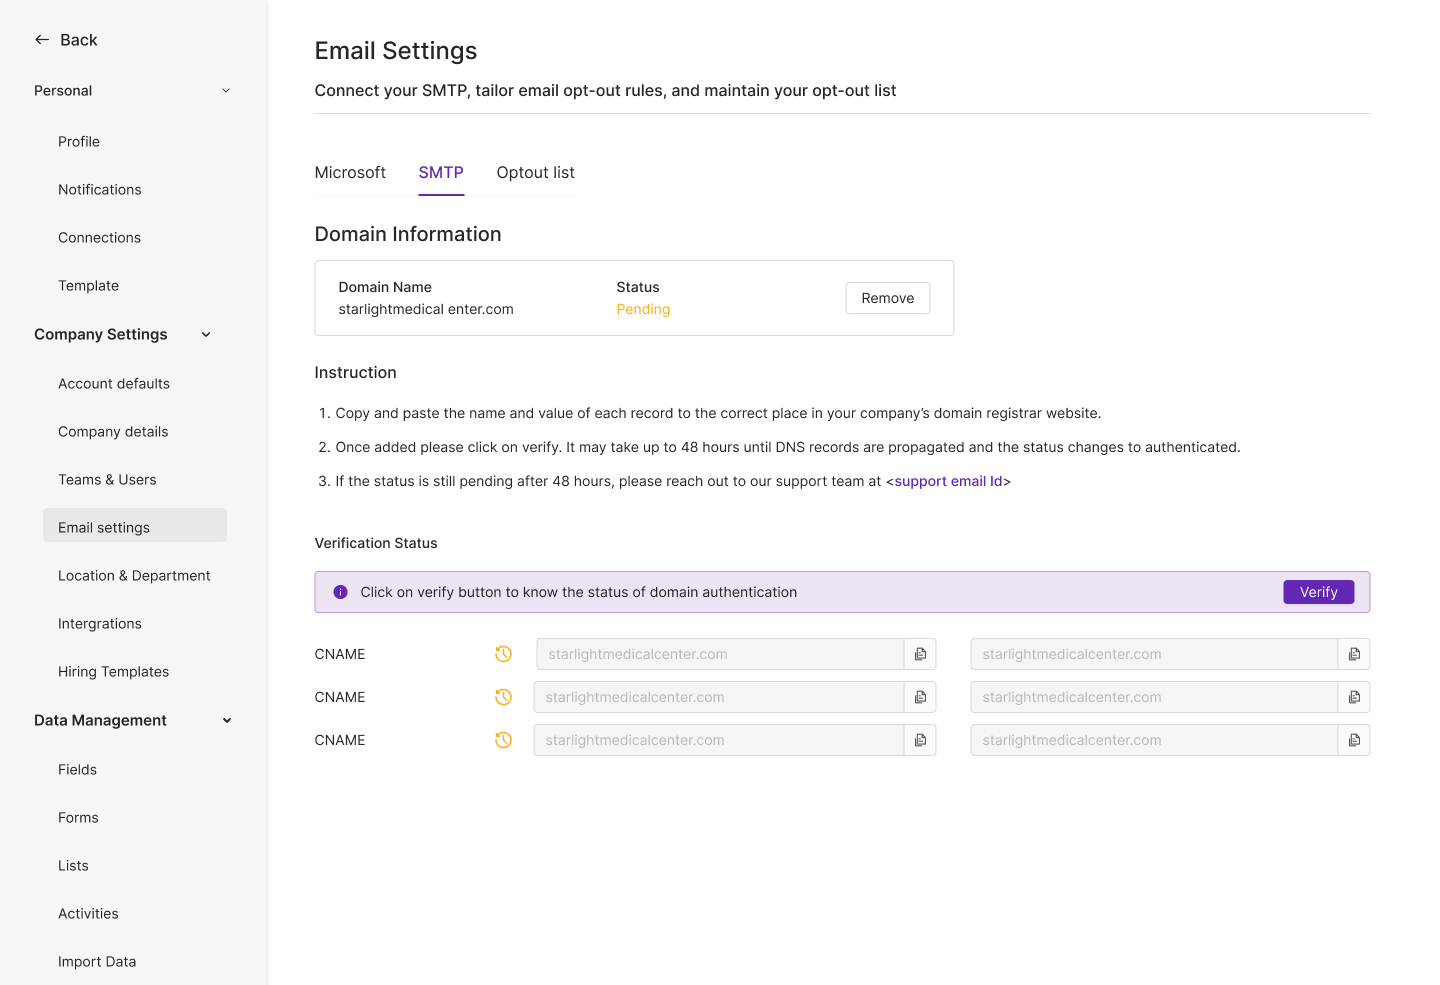Click third CNAME row's left input field
This screenshot has width=1440, height=985.
719,740
